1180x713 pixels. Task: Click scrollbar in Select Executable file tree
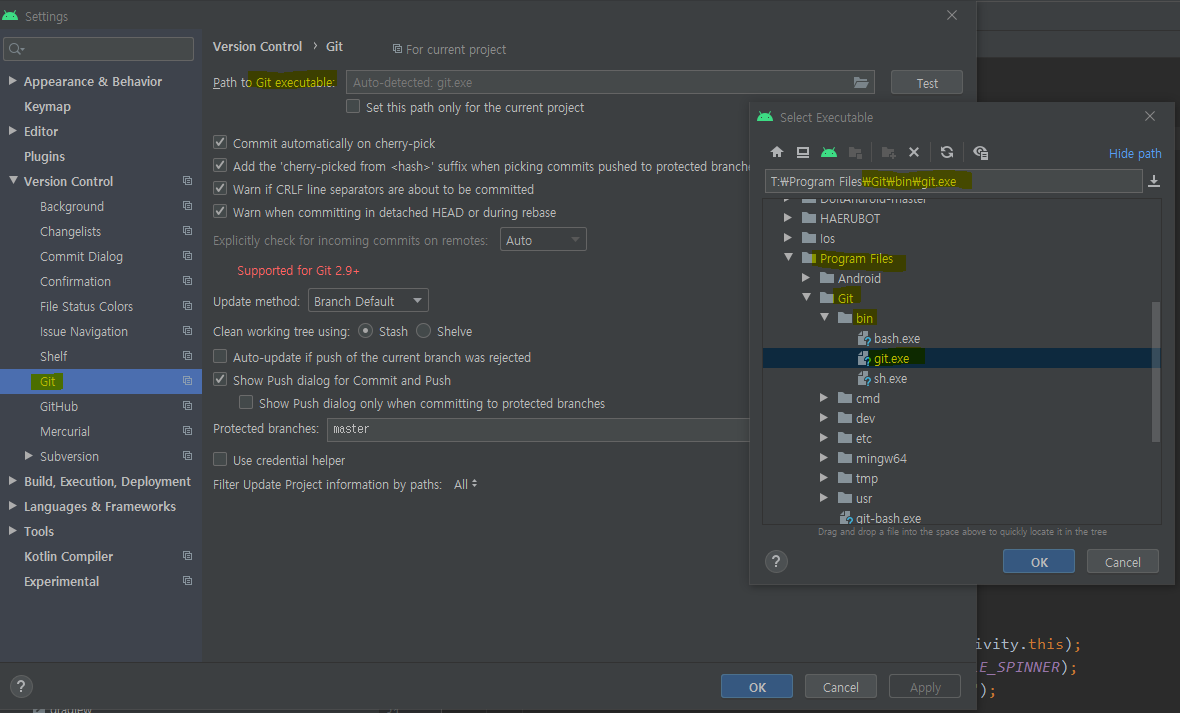tap(1156, 371)
